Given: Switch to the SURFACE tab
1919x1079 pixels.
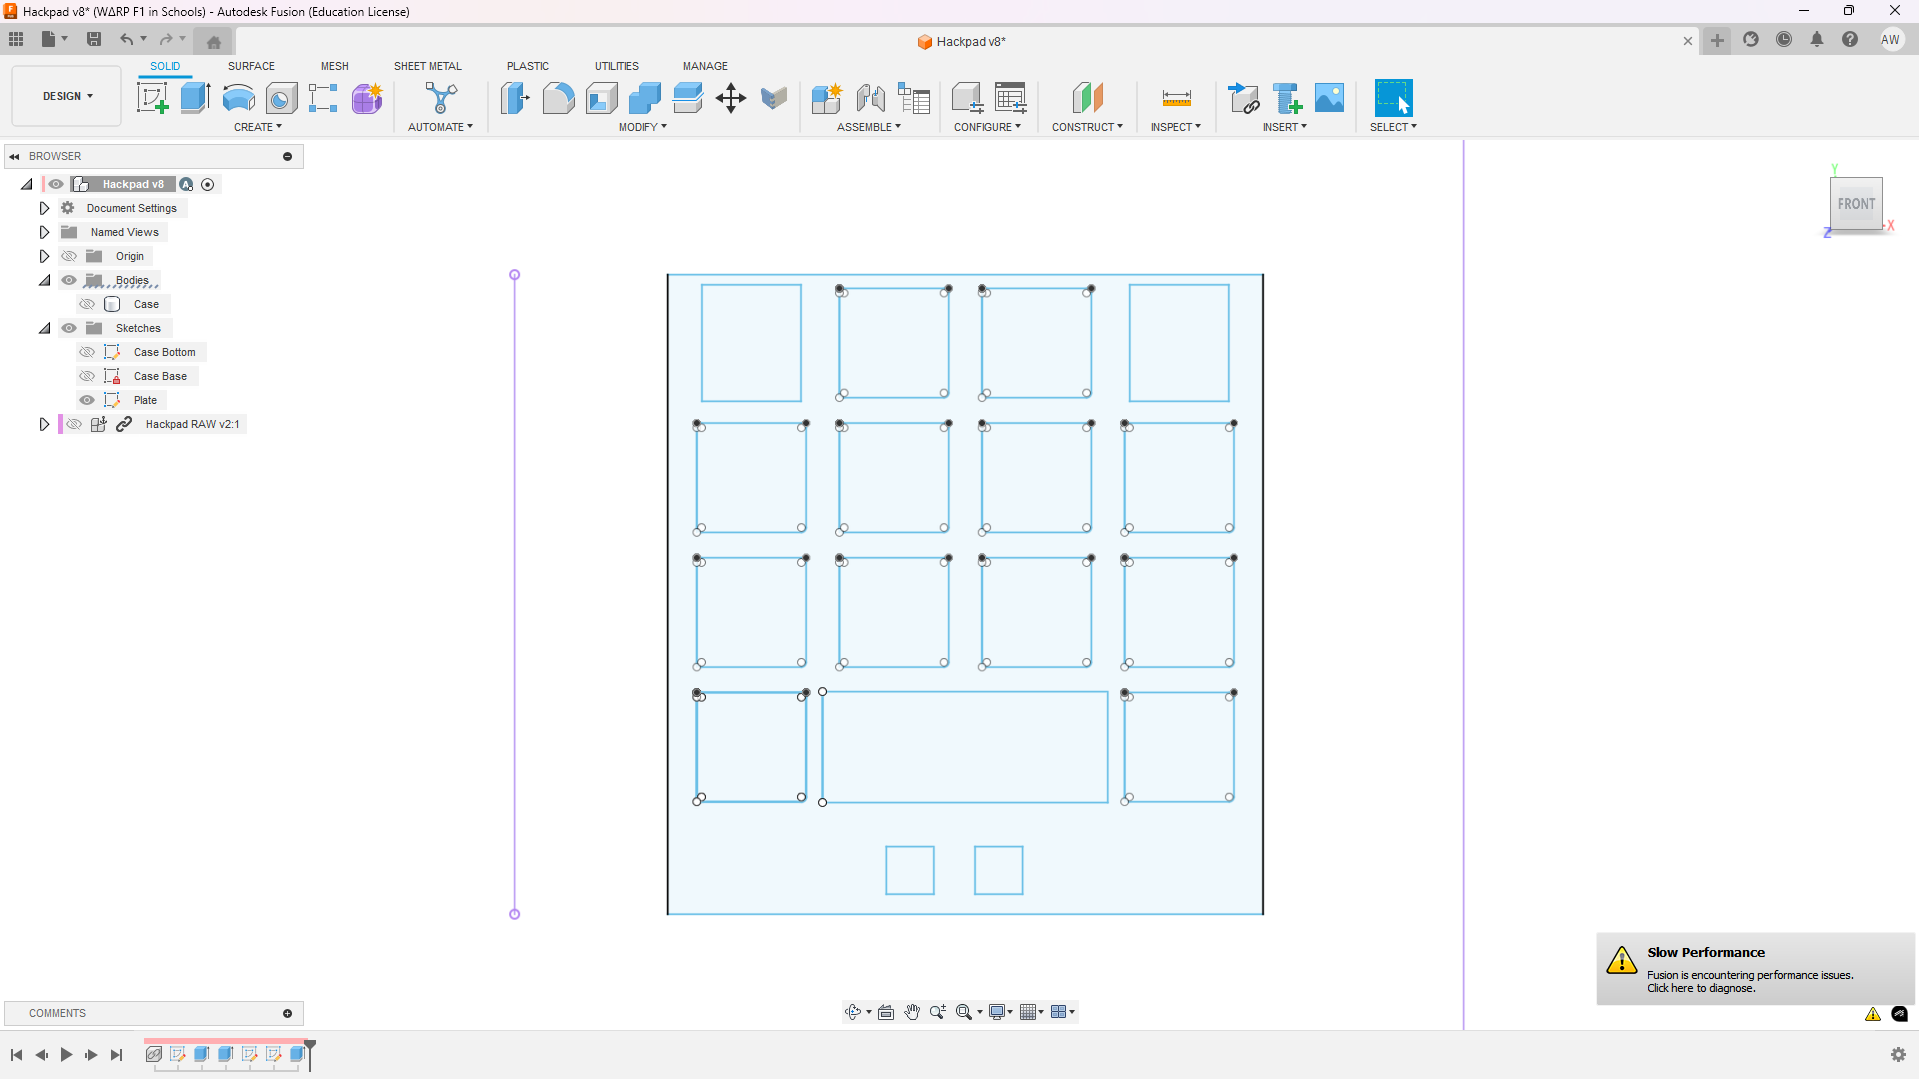Looking at the screenshot, I should (x=251, y=66).
